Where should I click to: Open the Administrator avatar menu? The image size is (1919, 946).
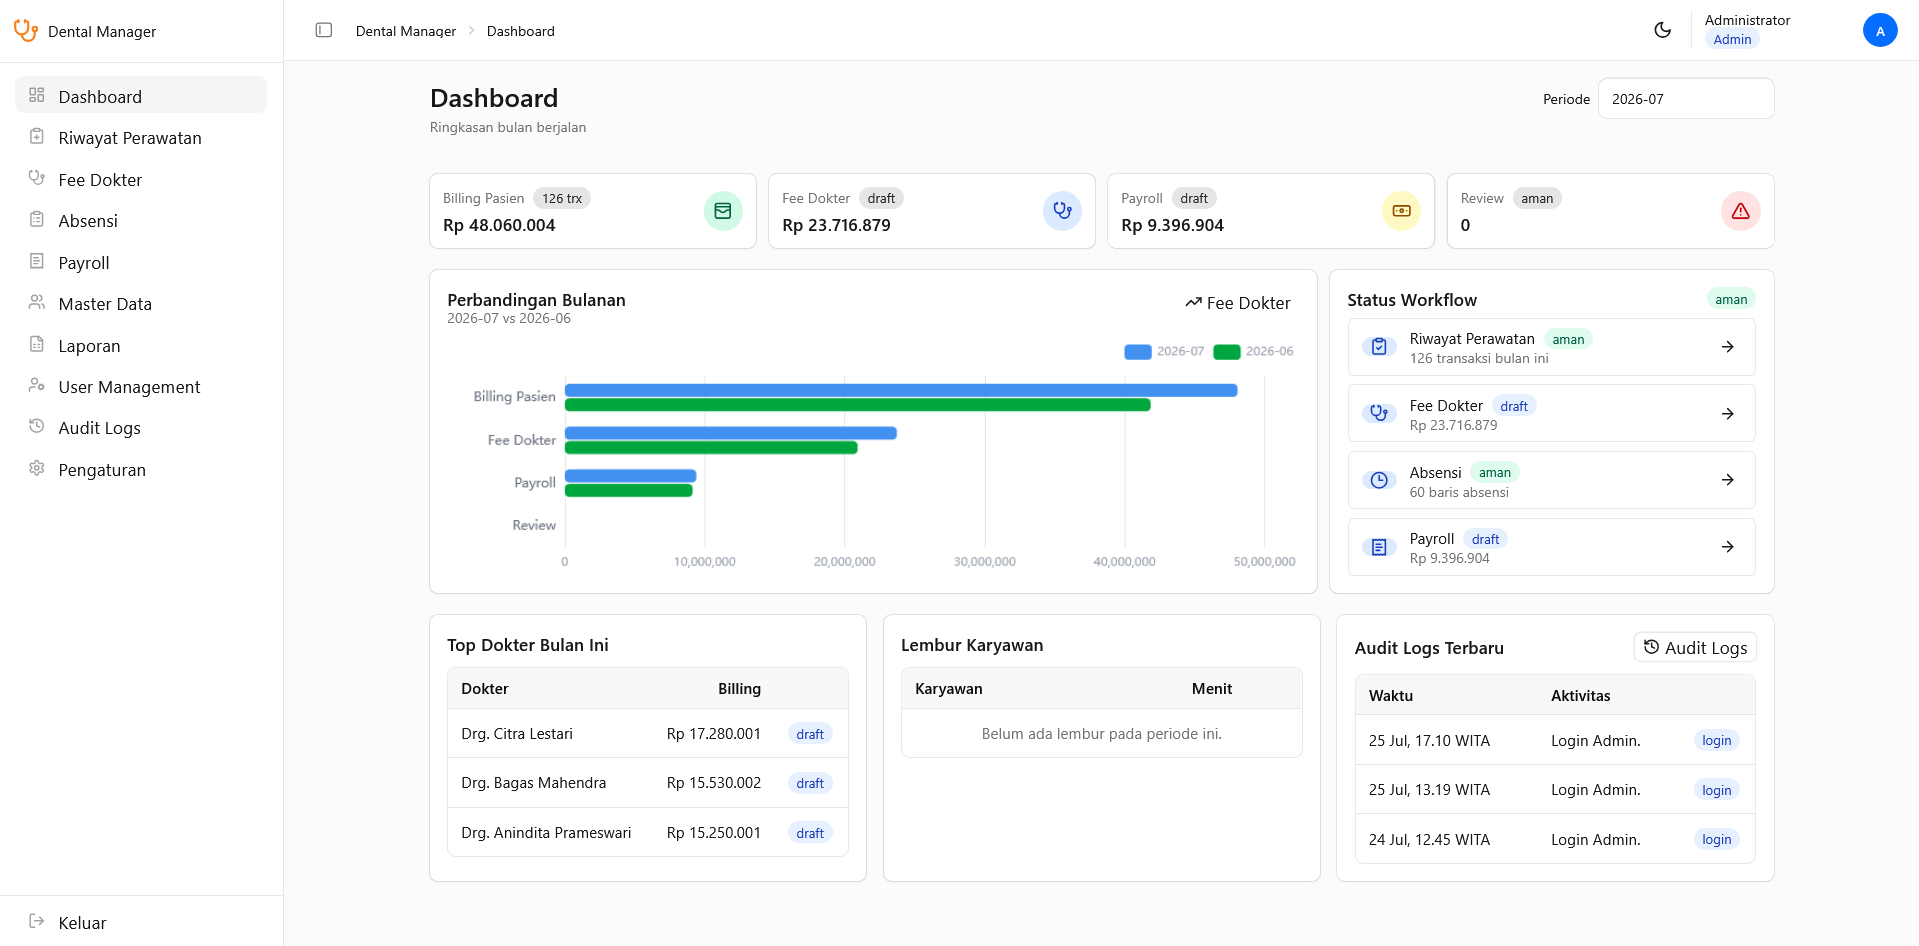[x=1880, y=30]
